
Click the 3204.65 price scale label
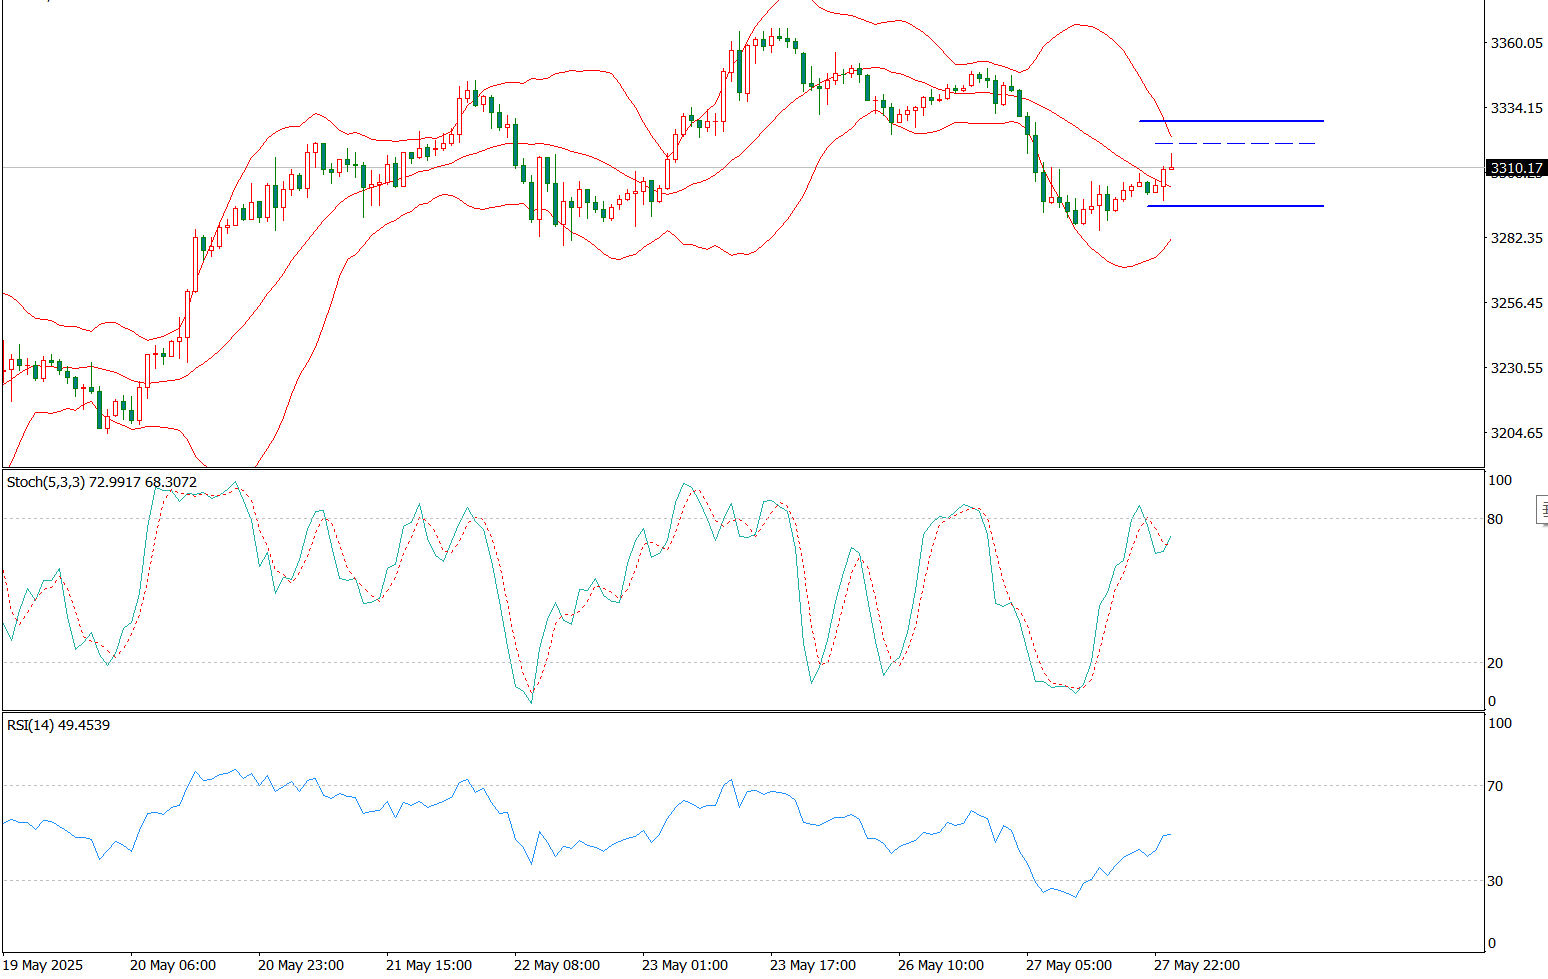pyautogui.click(x=1516, y=433)
